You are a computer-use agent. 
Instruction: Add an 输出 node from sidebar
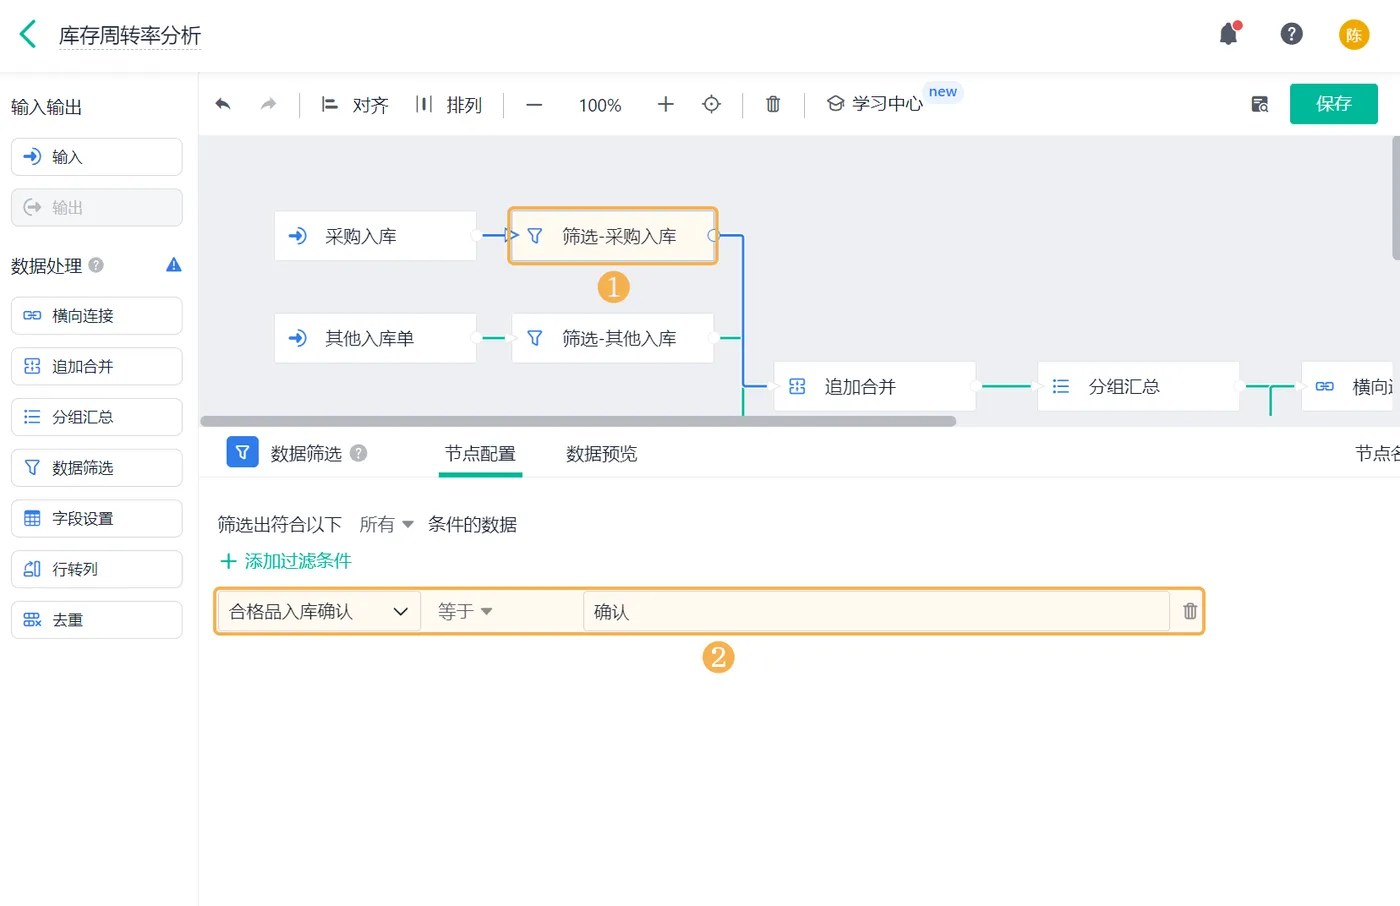[97, 208]
